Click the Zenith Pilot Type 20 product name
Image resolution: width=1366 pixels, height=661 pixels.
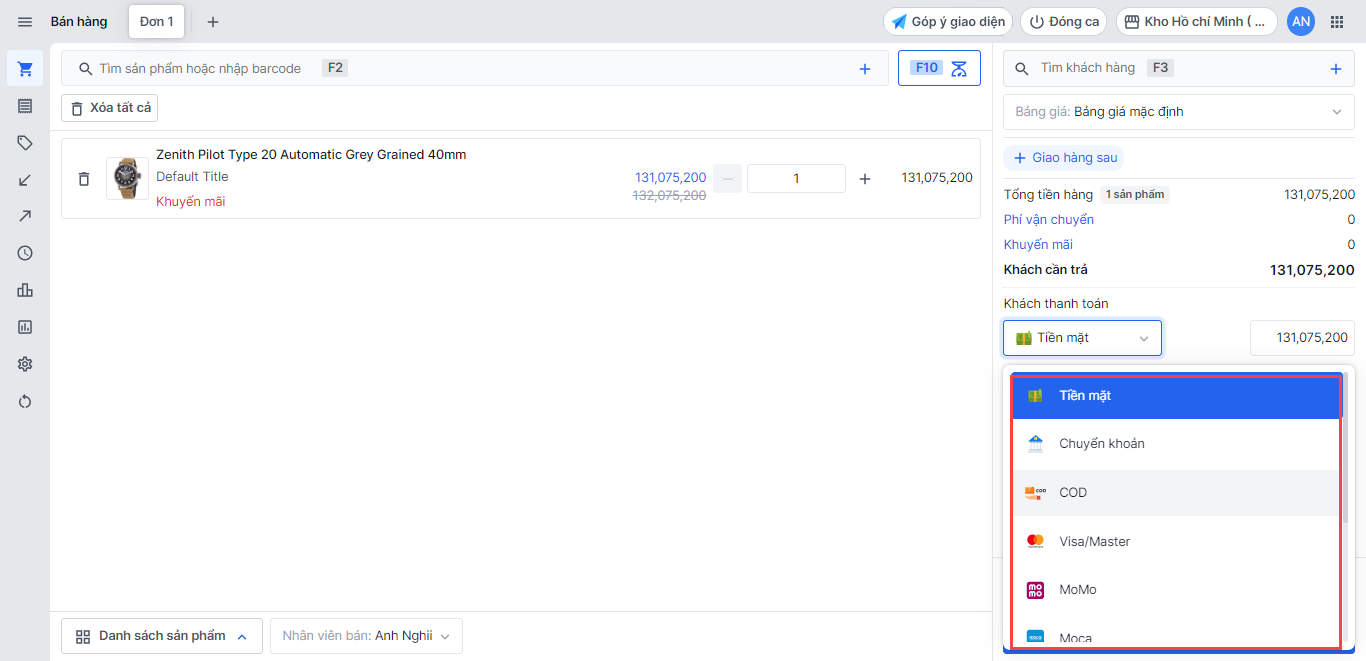[311, 154]
